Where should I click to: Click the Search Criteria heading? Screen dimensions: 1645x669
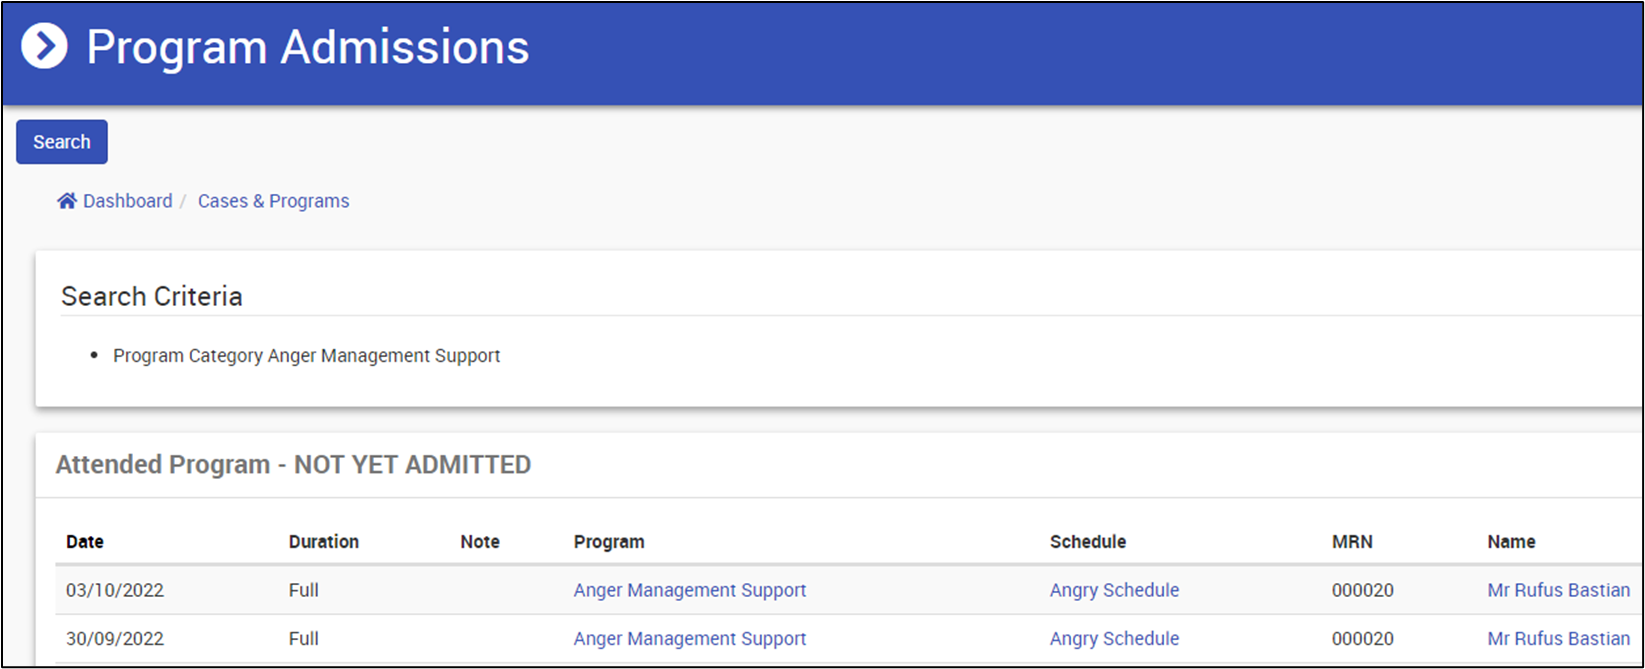click(152, 296)
